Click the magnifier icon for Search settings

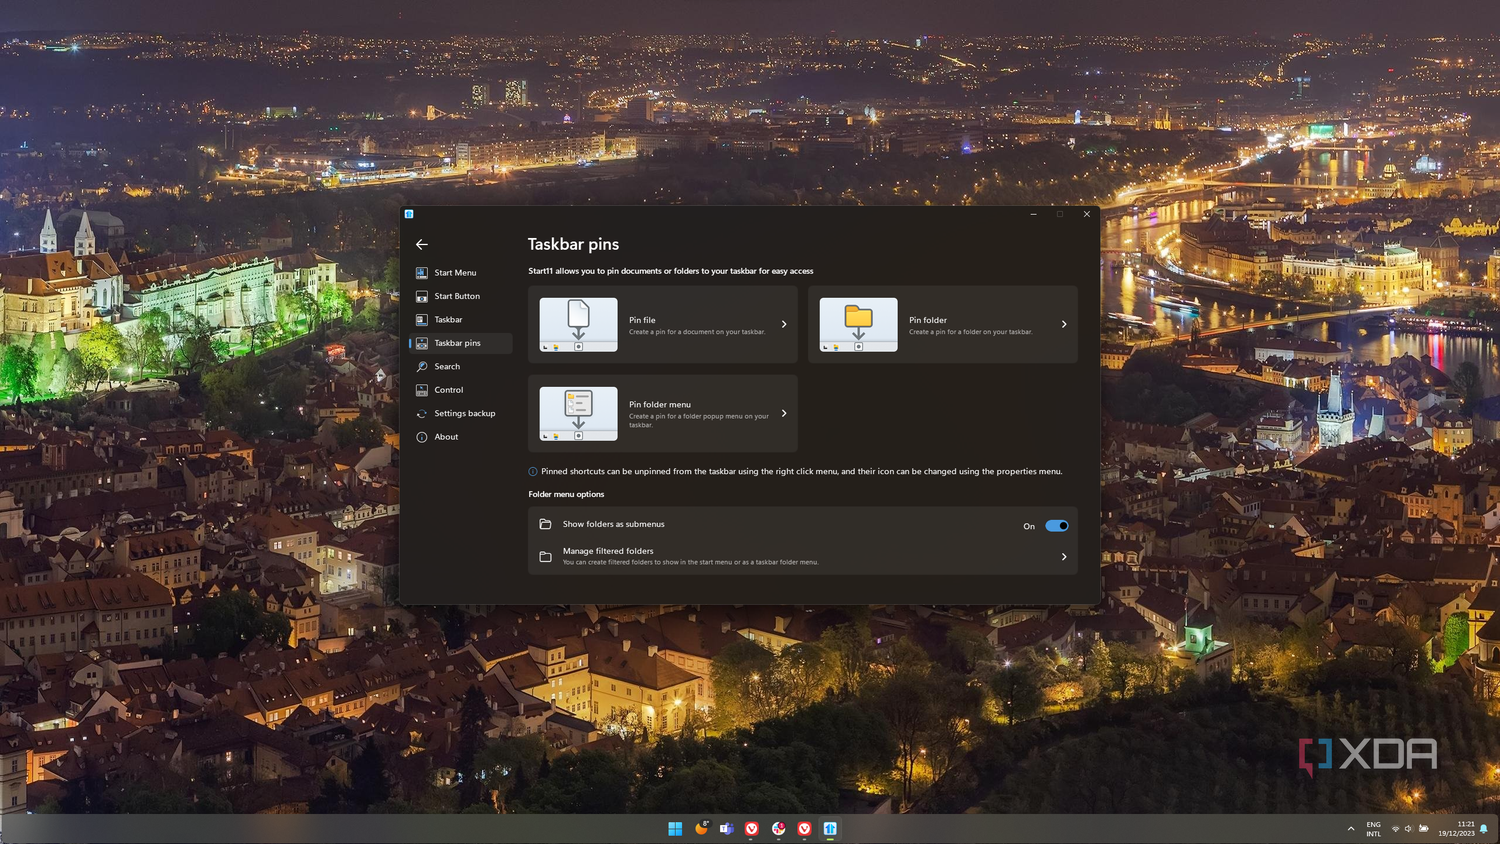coord(422,366)
